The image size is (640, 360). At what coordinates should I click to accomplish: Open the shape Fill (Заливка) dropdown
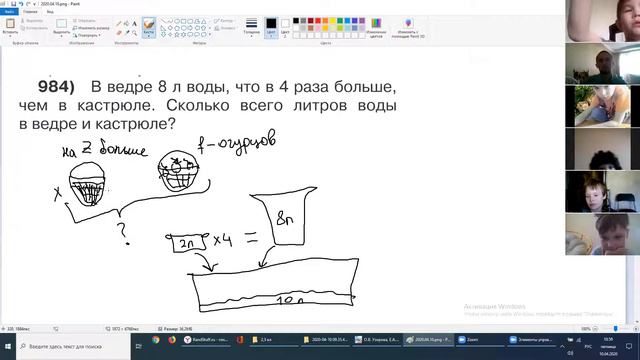[224, 28]
